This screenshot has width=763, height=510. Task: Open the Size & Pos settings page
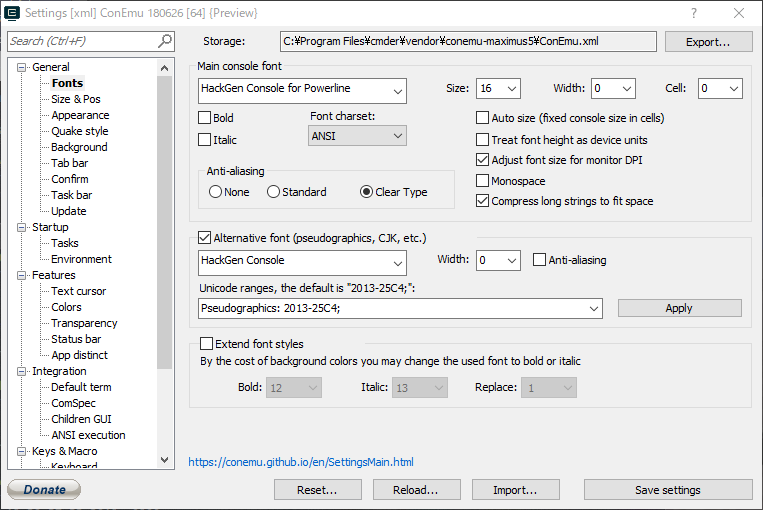point(76,99)
